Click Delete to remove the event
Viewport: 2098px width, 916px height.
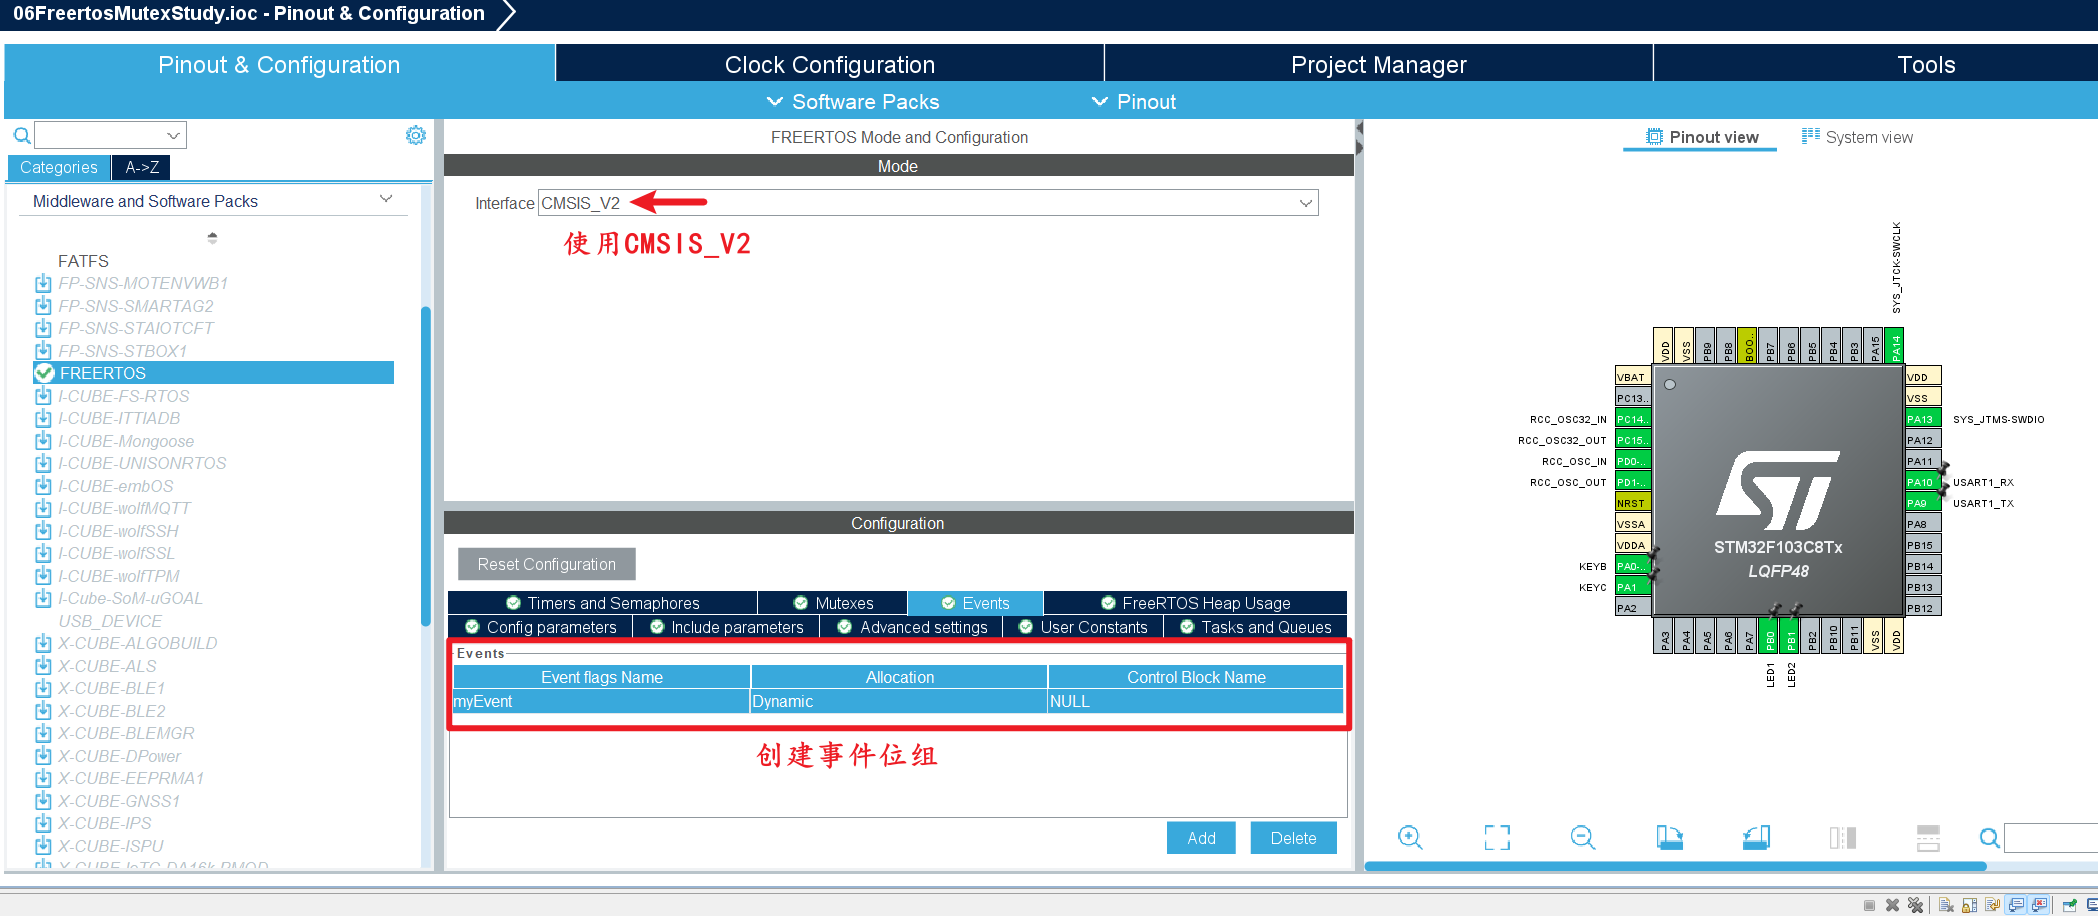tap(1293, 838)
